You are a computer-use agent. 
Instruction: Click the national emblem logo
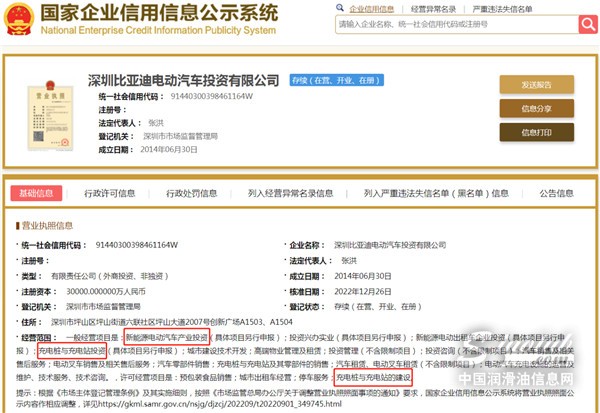[x=18, y=19]
